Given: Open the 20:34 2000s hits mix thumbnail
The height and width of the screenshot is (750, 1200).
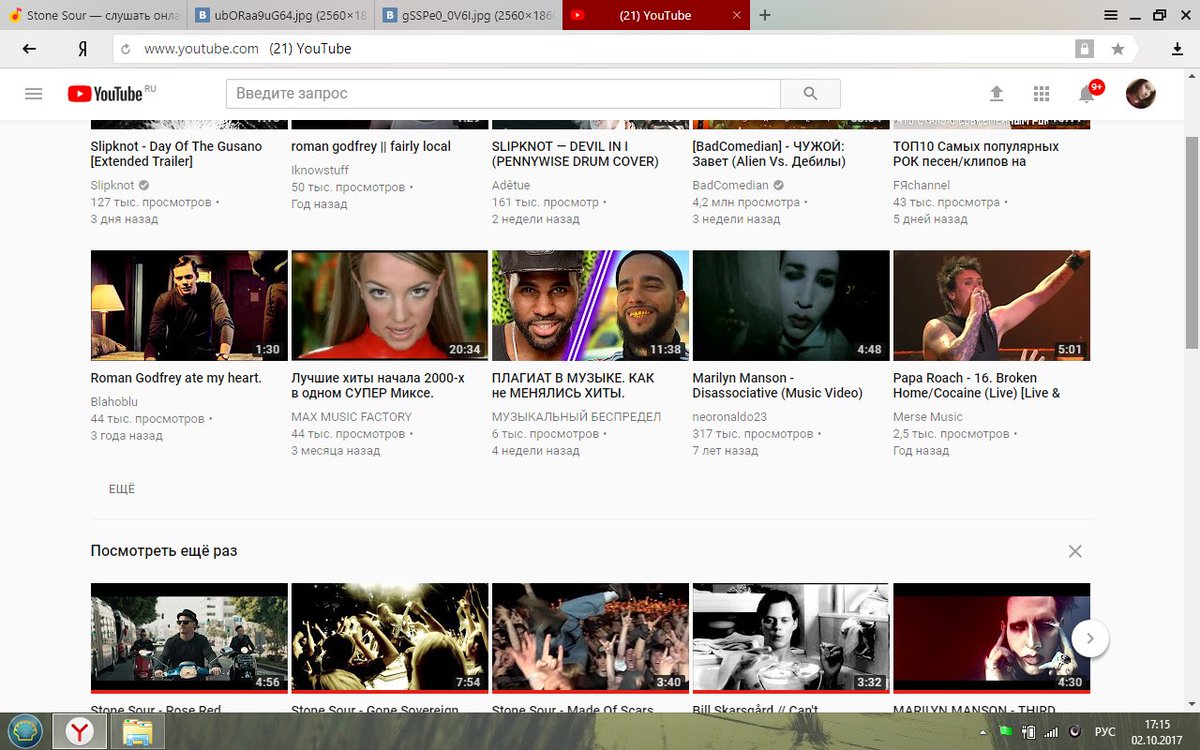Looking at the screenshot, I should [x=389, y=305].
